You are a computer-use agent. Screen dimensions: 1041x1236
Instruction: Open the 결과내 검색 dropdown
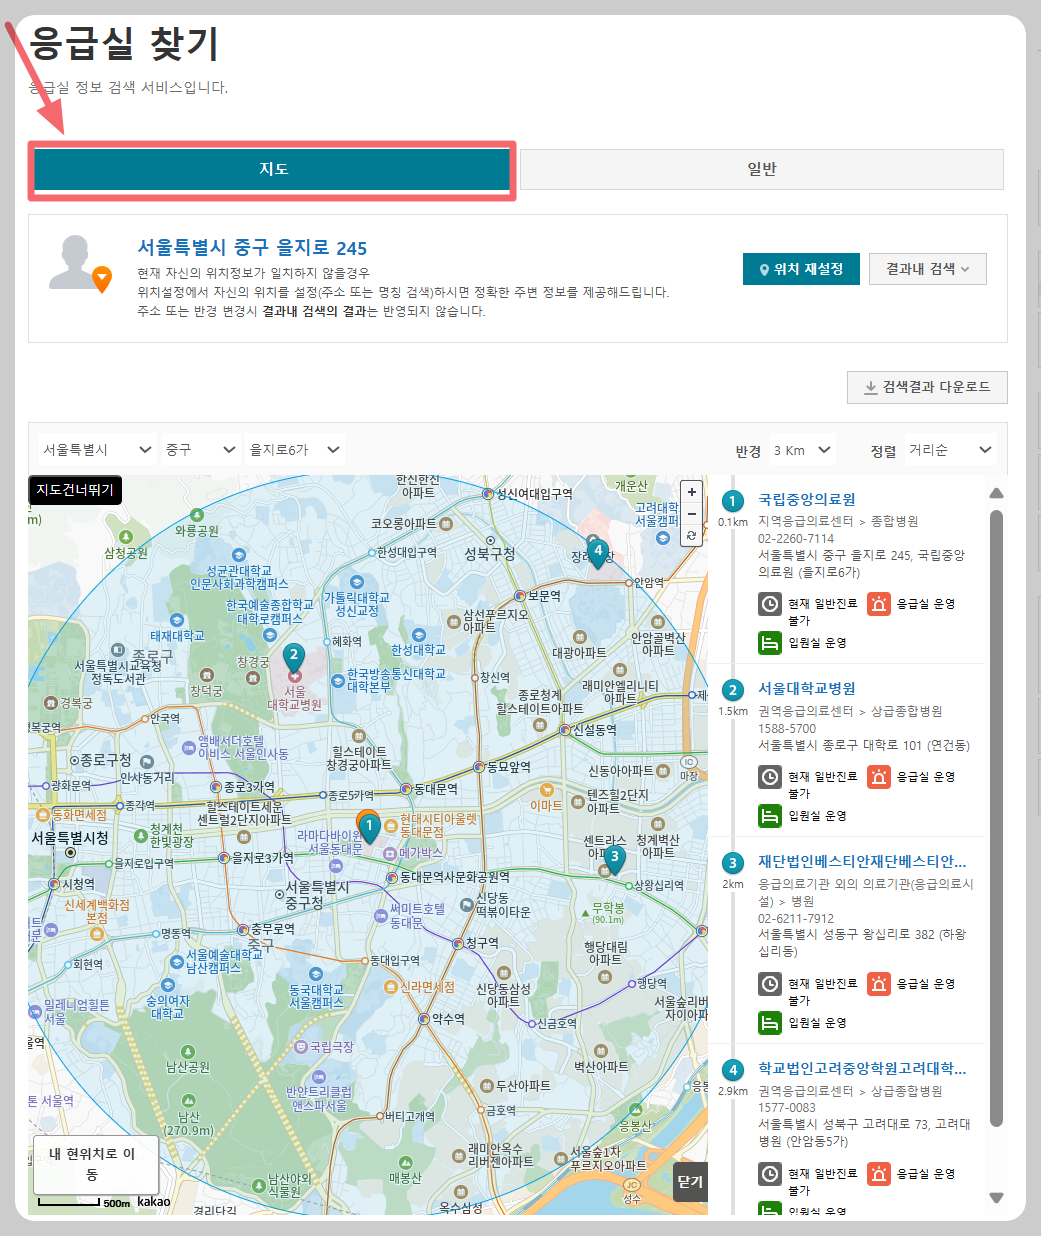click(928, 269)
